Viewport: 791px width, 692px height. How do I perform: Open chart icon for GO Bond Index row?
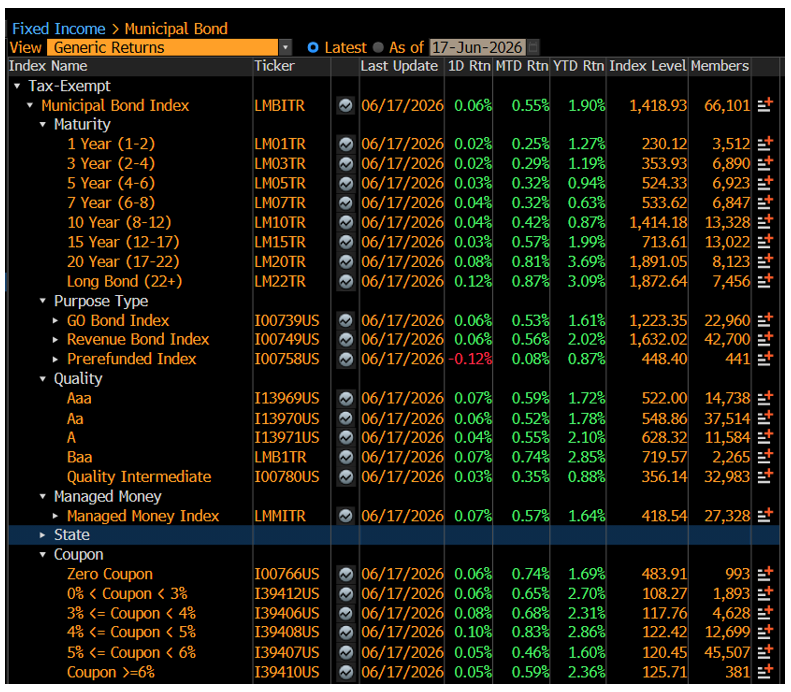point(346,320)
